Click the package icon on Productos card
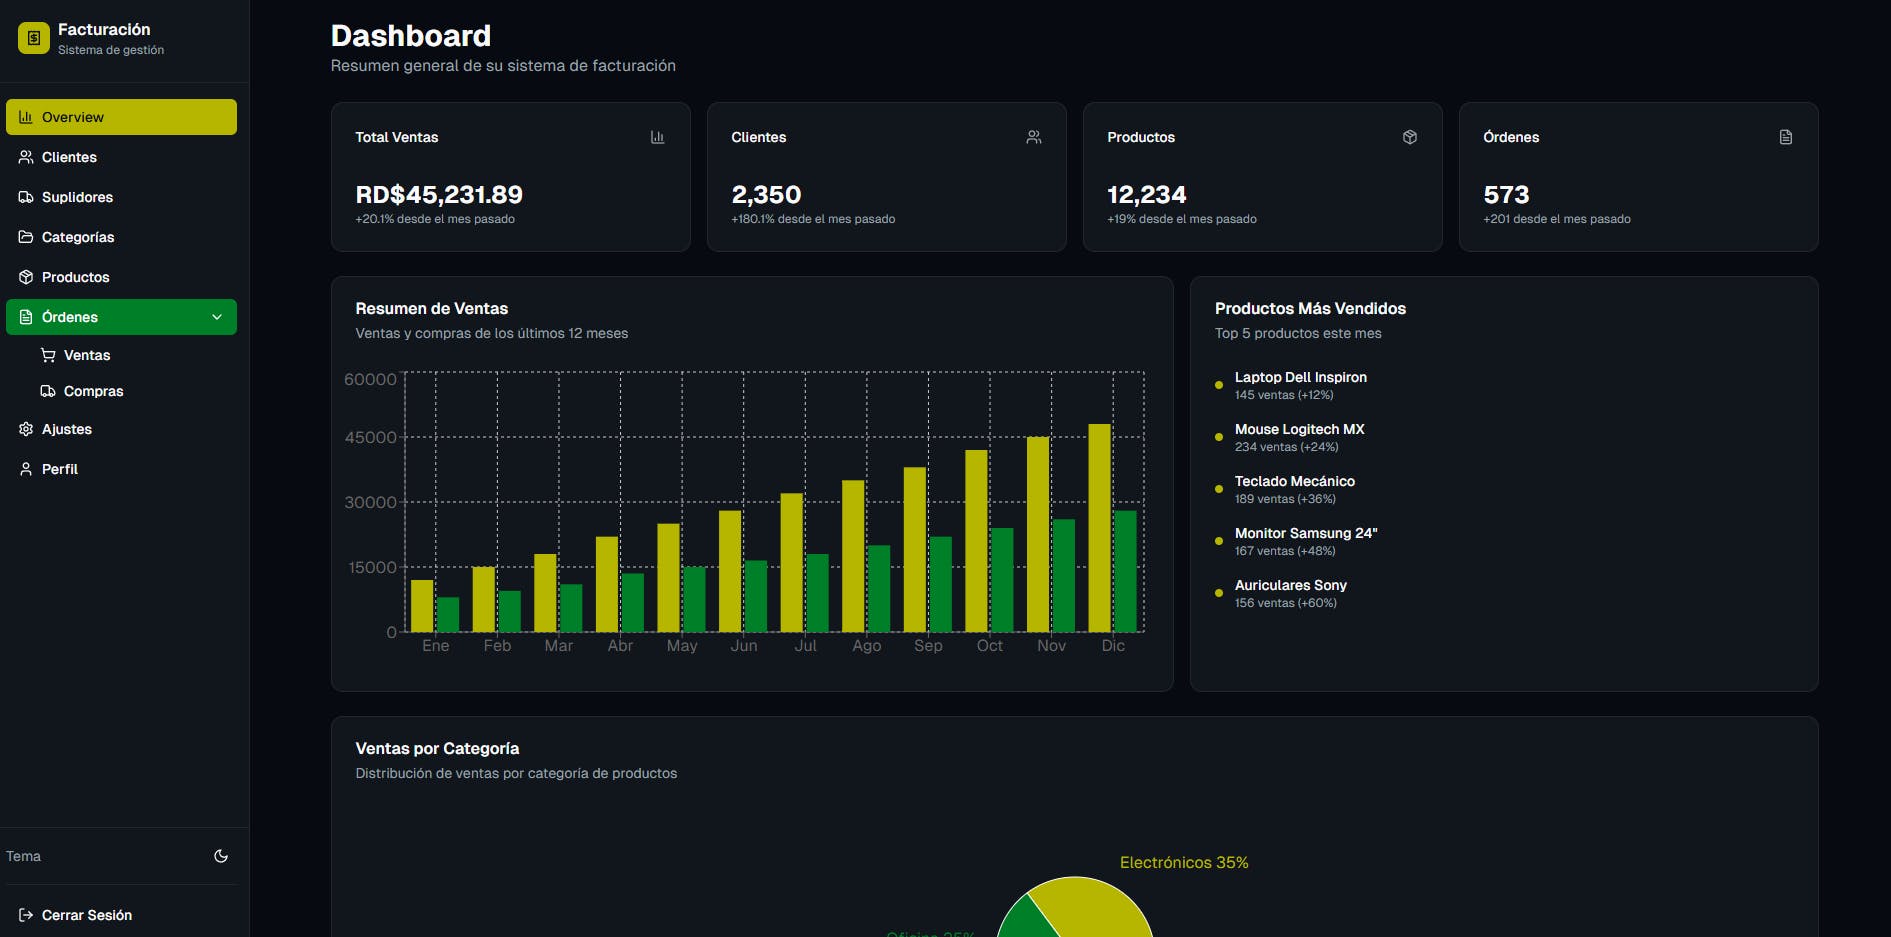Screen dimensions: 1891x937 [1410, 137]
